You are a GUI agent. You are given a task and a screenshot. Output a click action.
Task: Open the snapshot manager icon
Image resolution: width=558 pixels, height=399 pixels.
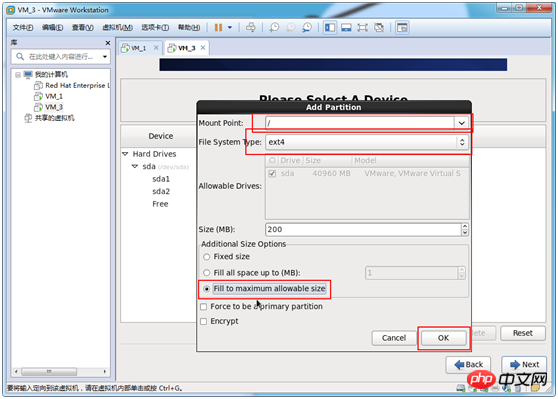coord(307,27)
